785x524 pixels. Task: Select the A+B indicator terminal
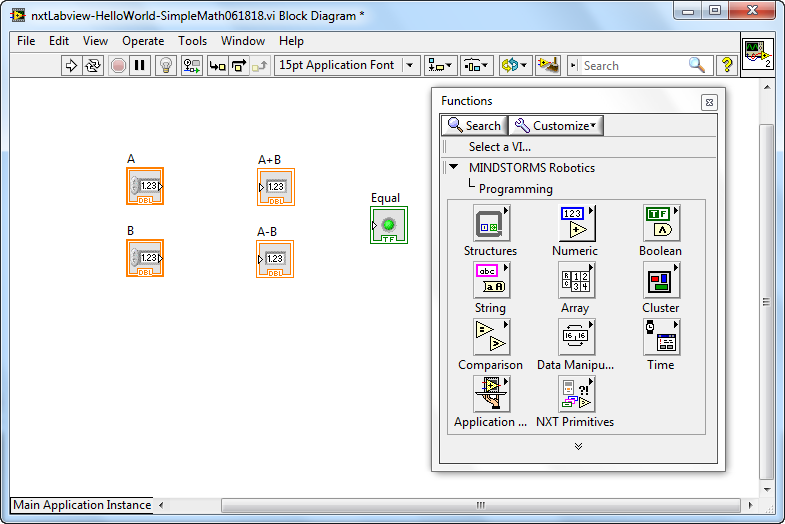[276, 187]
